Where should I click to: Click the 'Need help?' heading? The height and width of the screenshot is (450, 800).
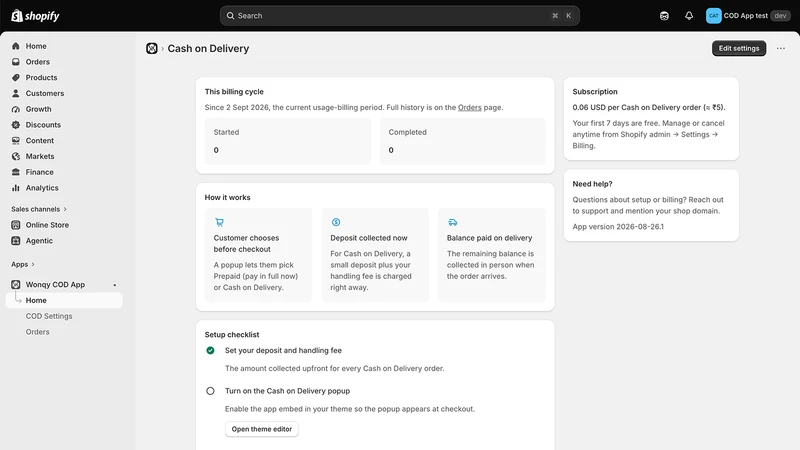tap(592, 184)
